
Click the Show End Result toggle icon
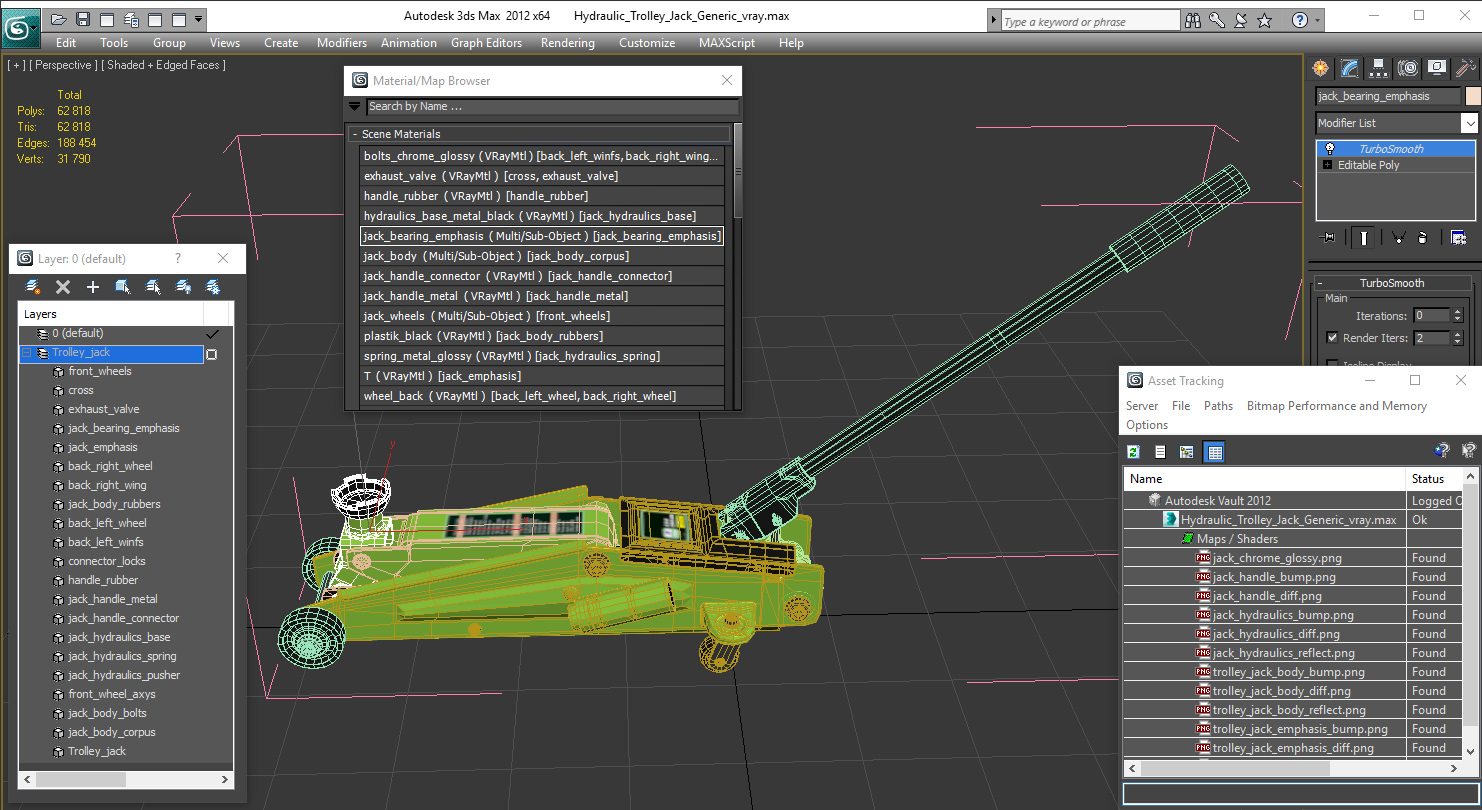[1364, 237]
